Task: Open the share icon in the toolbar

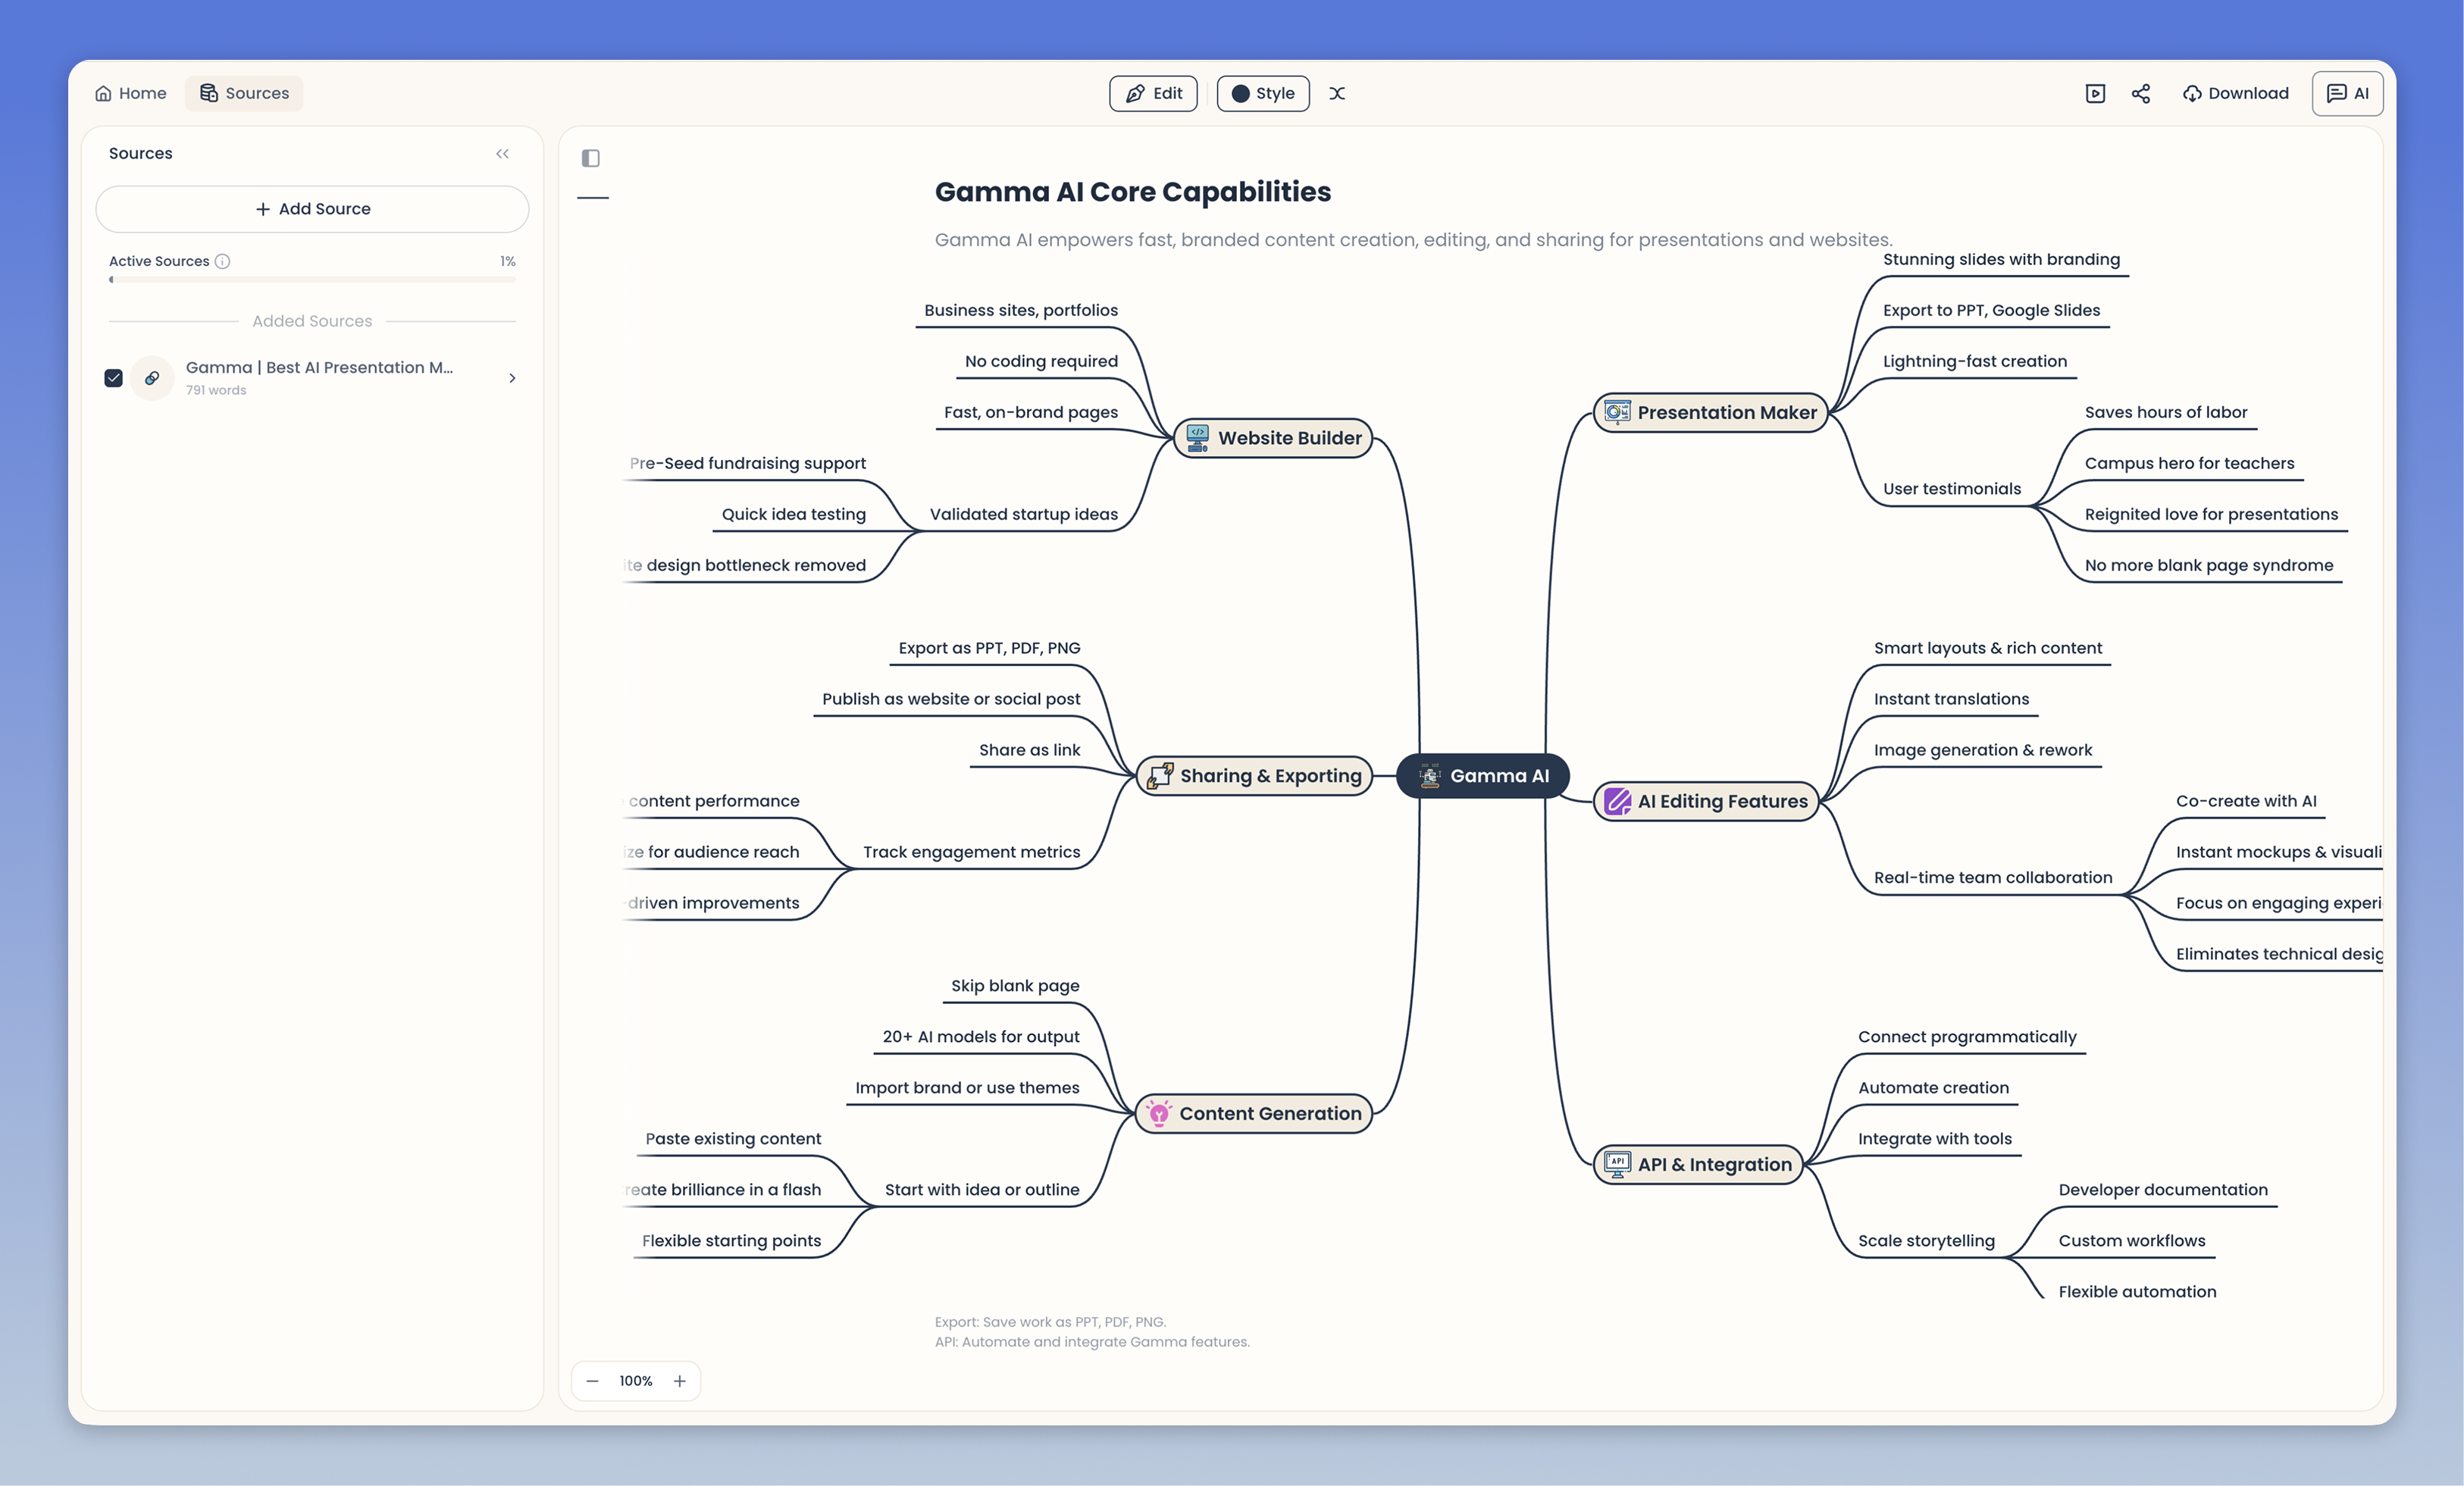Action: (2141, 93)
